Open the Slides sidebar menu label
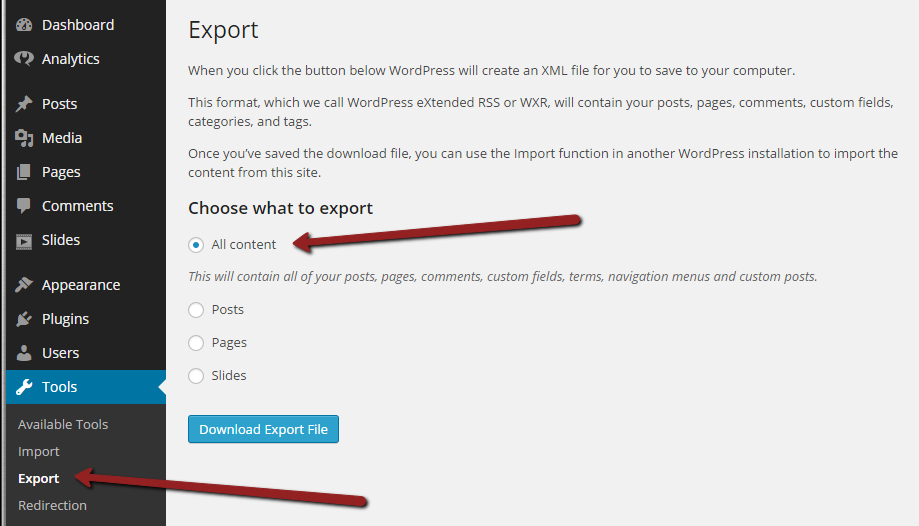 click(x=60, y=240)
